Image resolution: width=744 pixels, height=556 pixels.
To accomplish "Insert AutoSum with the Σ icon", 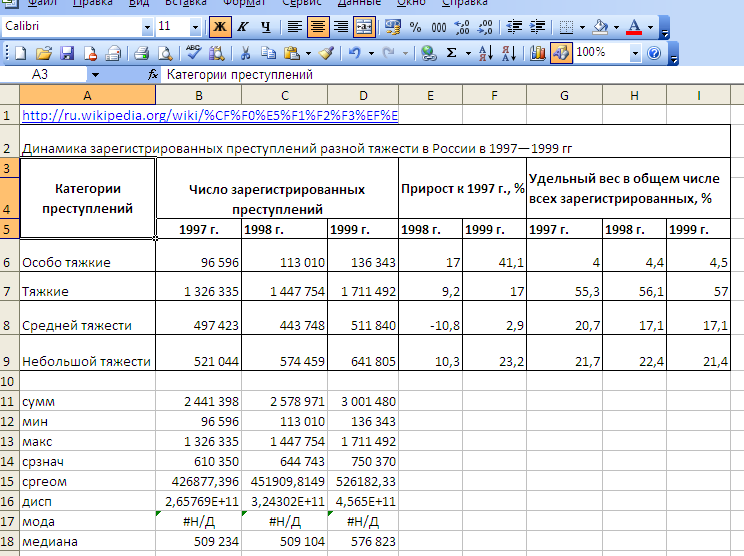I will (x=452, y=53).
